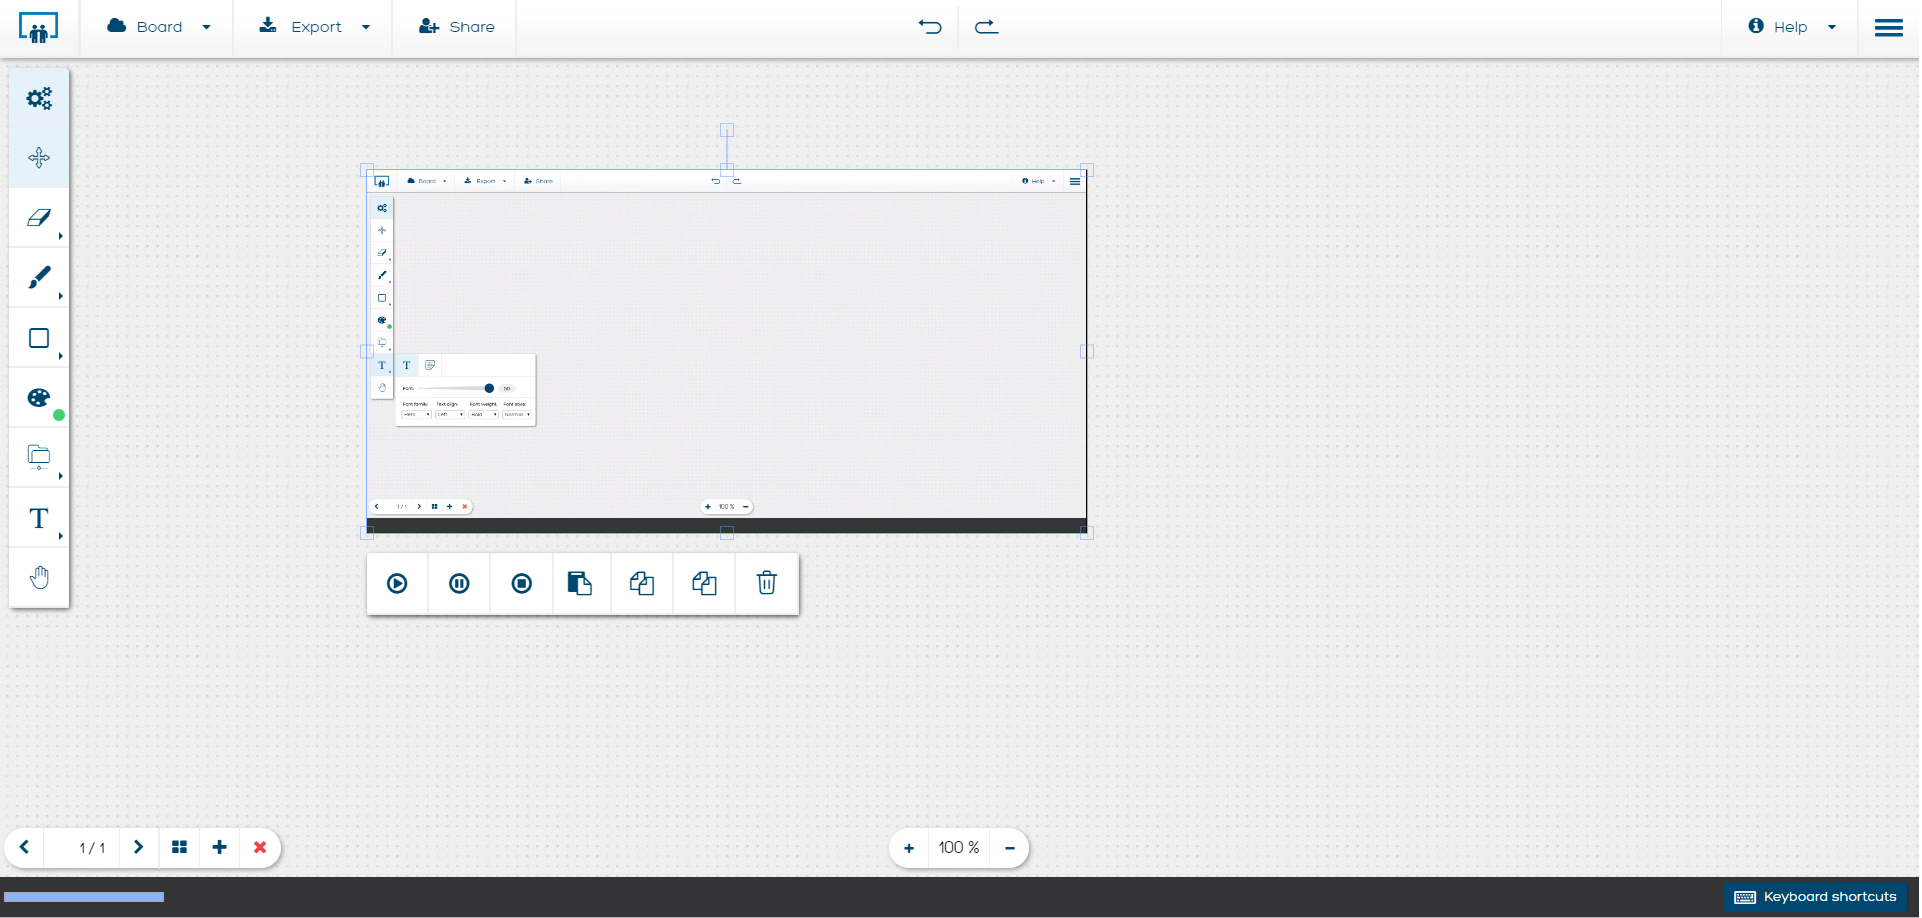Redo the last action
The height and width of the screenshot is (918, 1922).
click(x=986, y=27)
